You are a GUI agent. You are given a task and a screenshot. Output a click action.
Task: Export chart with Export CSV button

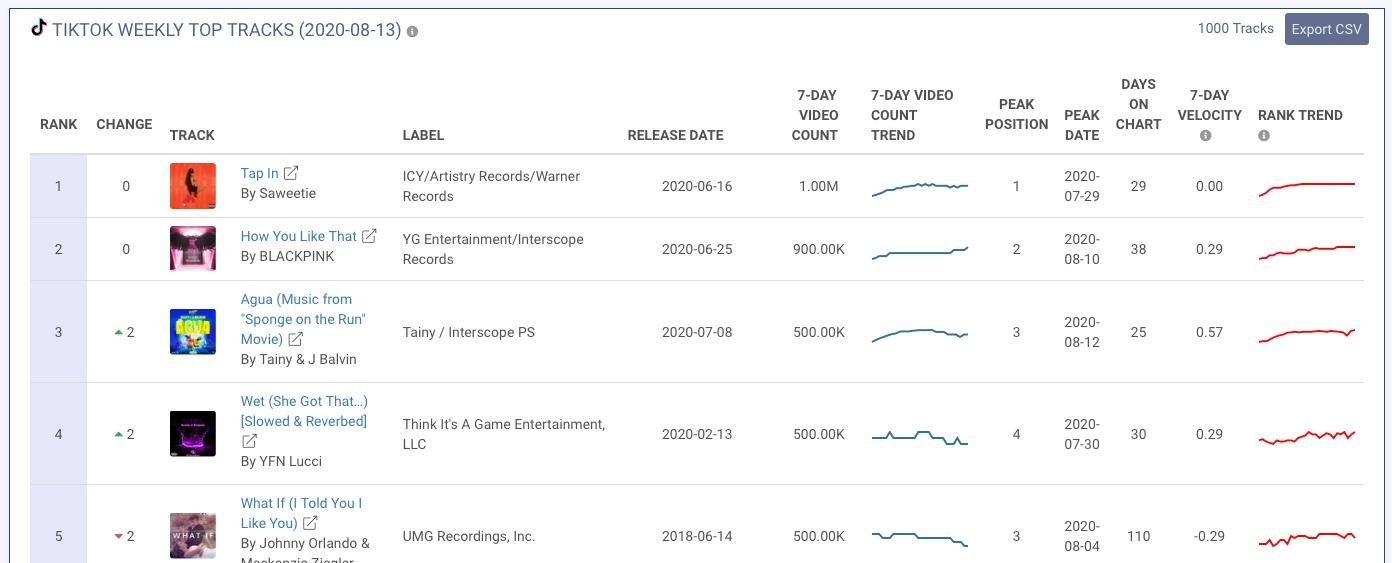click(1326, 29)
